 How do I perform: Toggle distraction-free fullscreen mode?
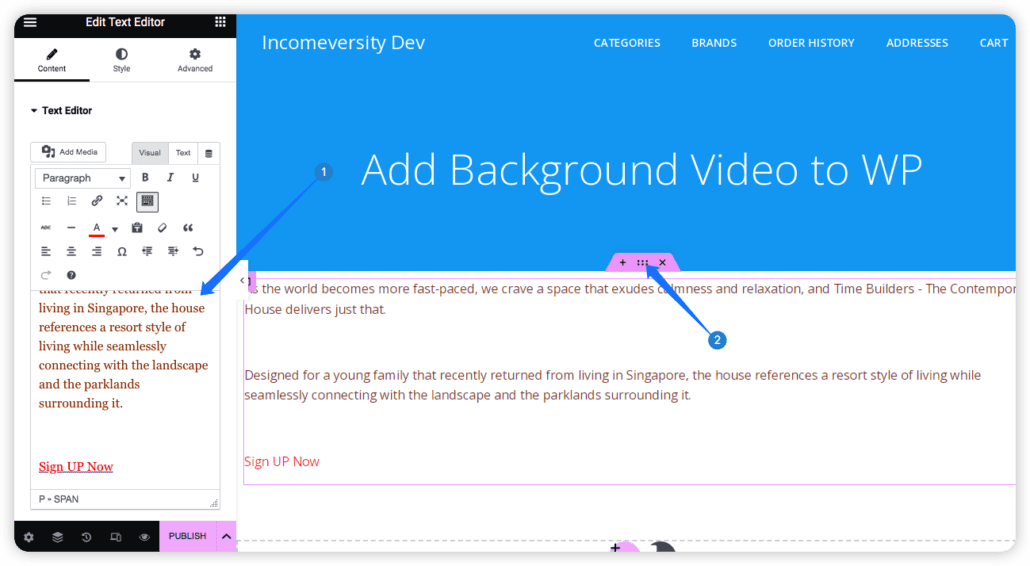click(x=122, y=201)
